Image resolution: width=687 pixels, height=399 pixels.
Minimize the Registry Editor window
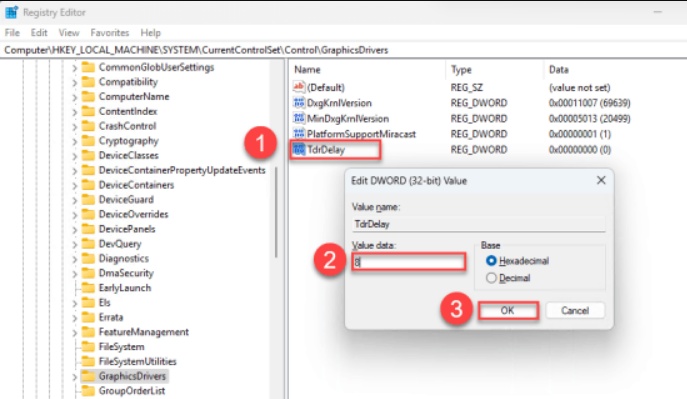(657, 12)
